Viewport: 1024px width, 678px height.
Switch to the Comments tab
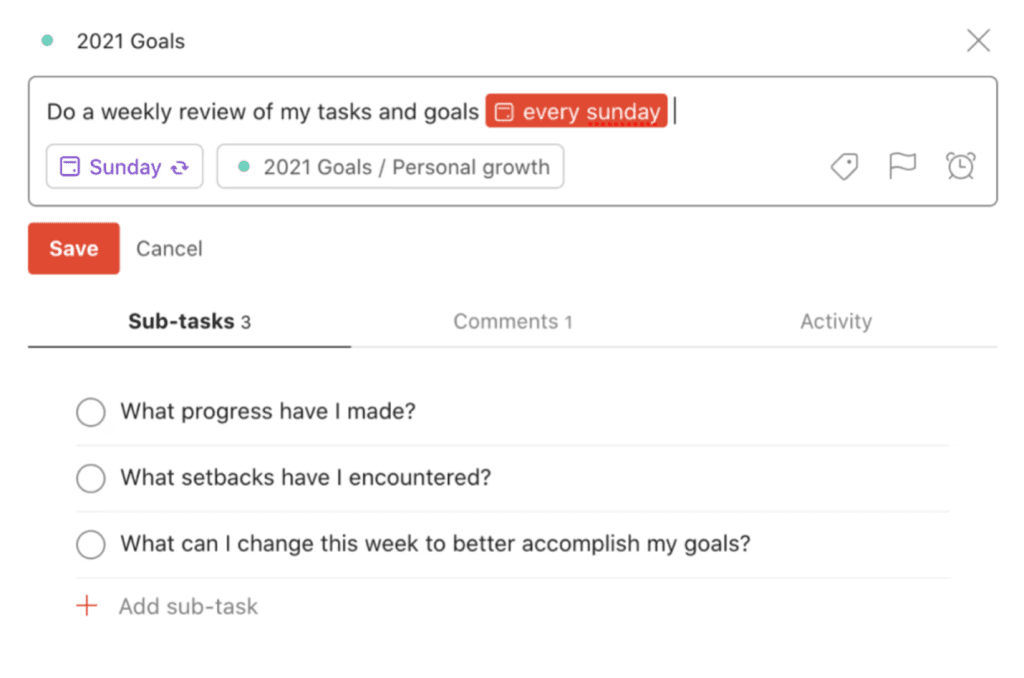tap(512, 322)
